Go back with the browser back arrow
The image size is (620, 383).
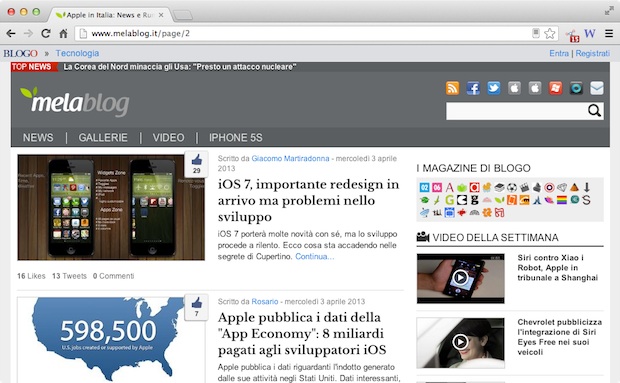click(x=11, y=34)
